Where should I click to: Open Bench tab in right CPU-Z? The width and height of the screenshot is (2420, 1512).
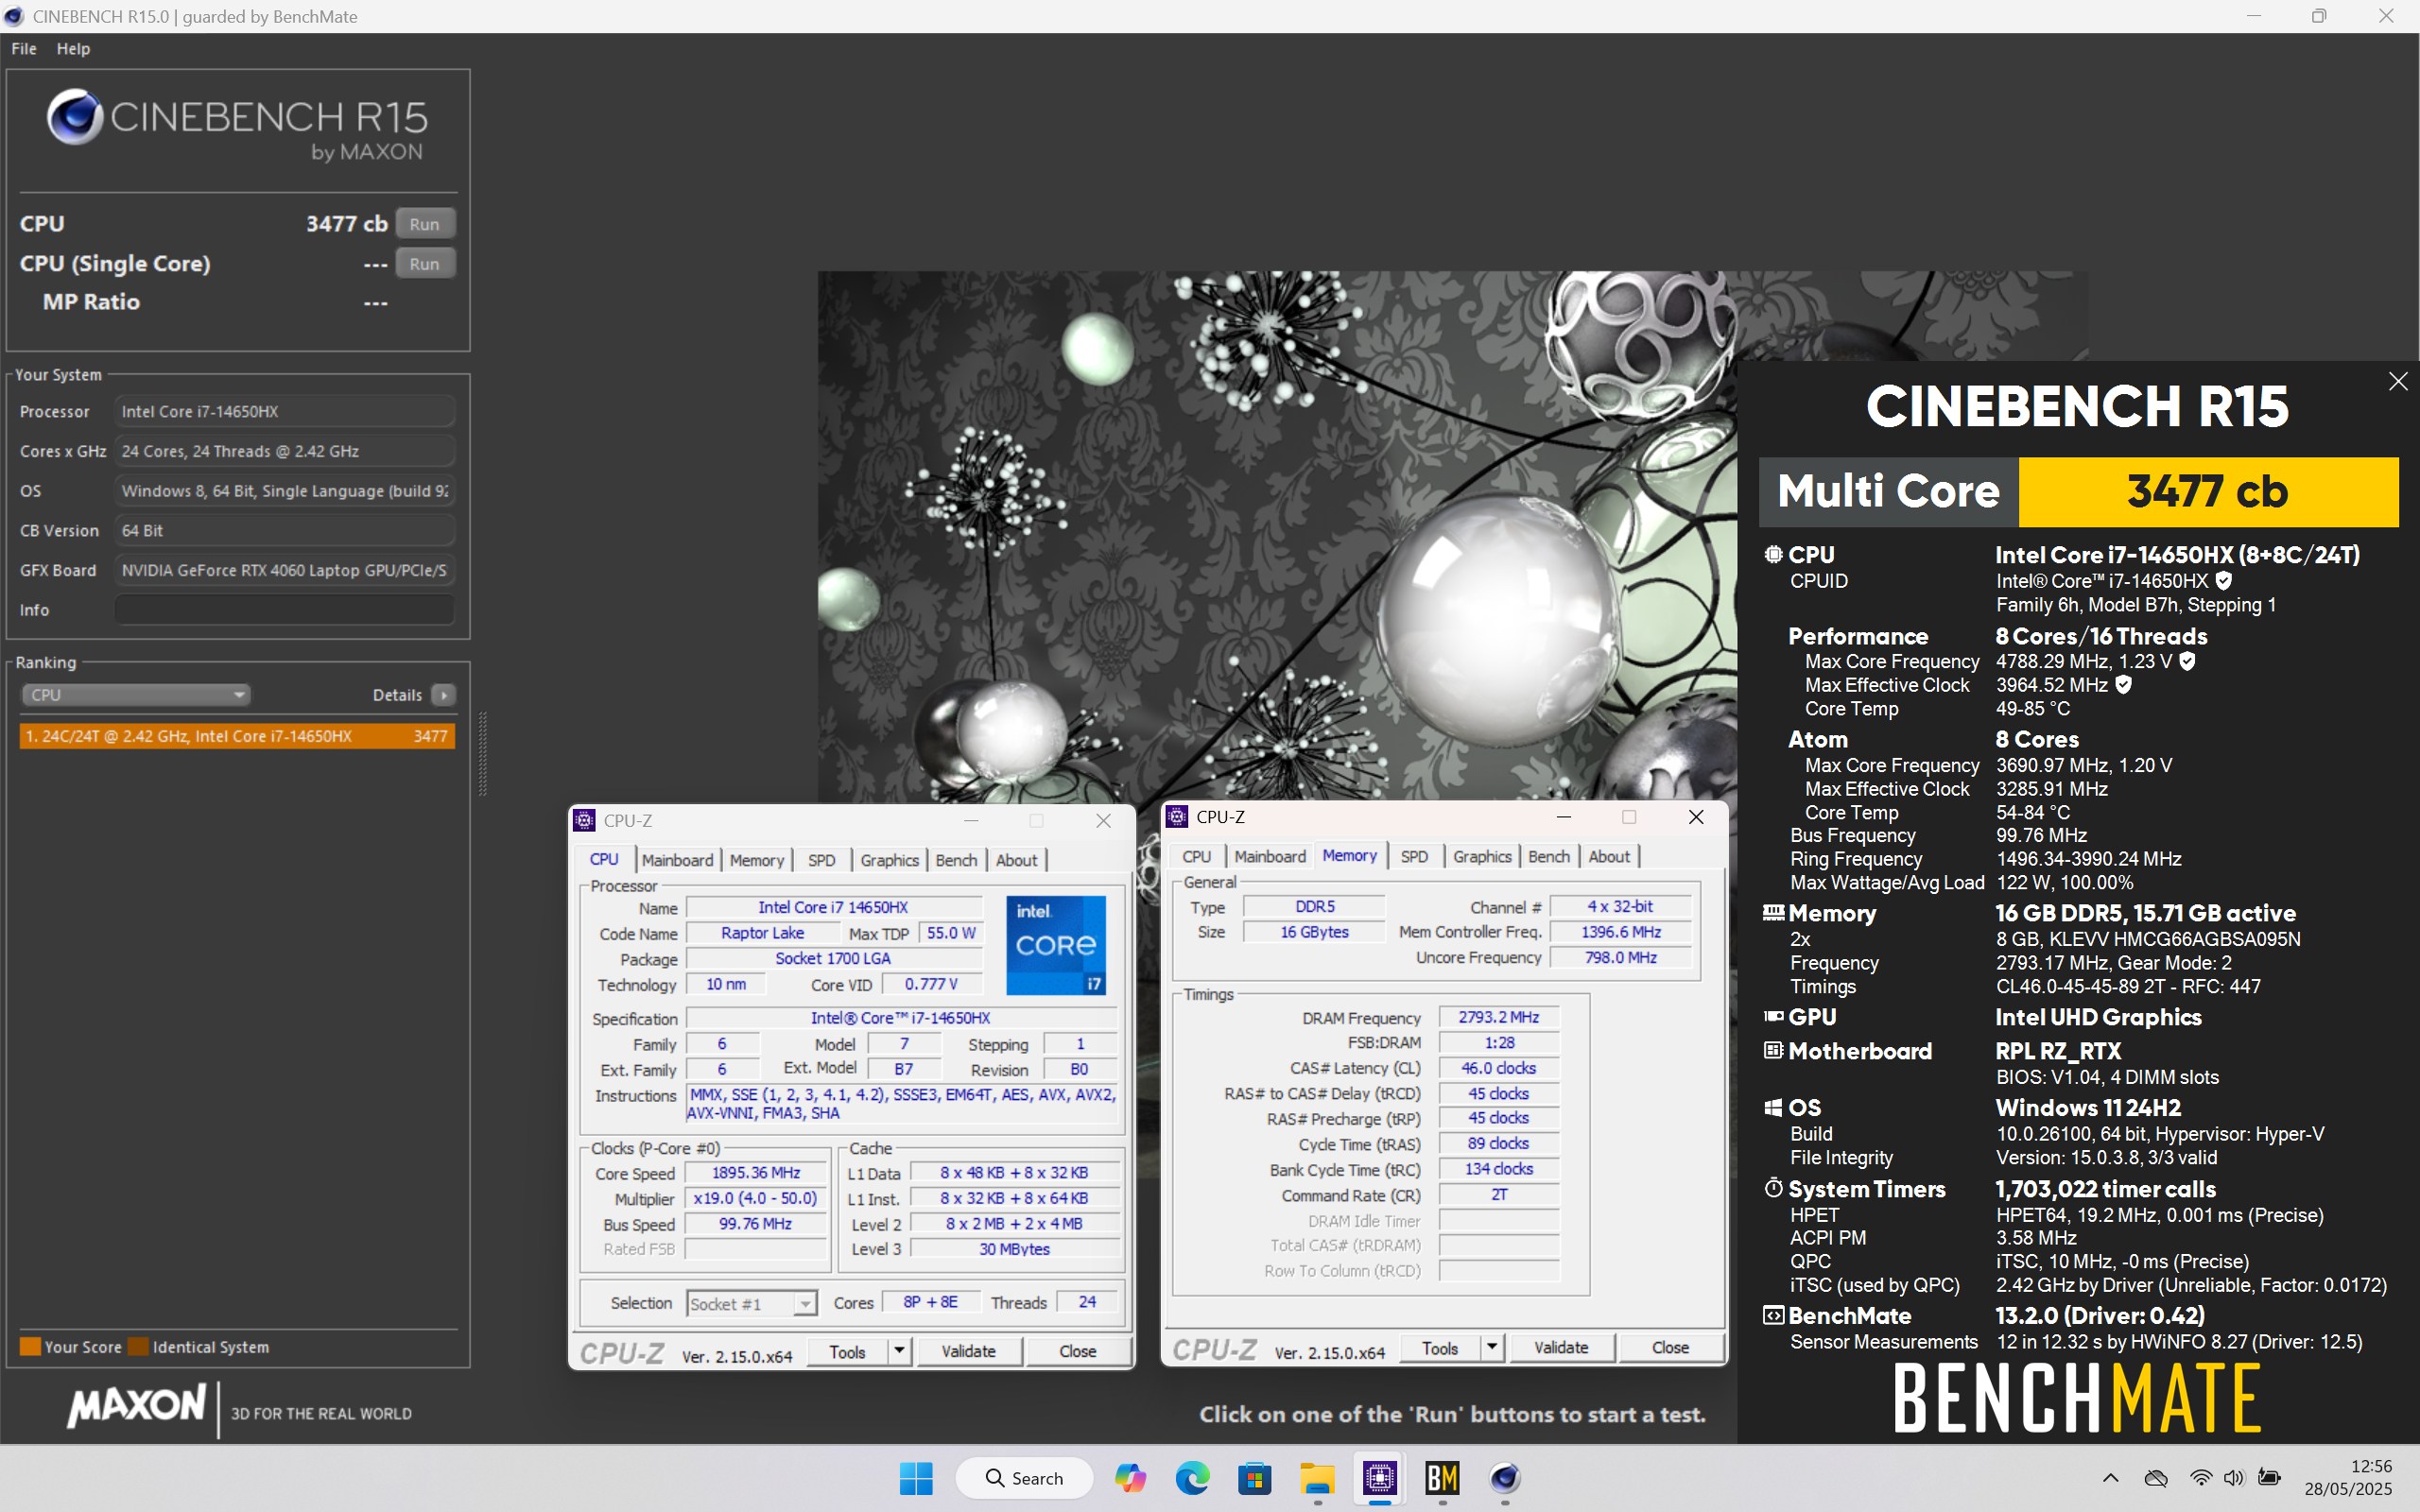click(1549, 856)
